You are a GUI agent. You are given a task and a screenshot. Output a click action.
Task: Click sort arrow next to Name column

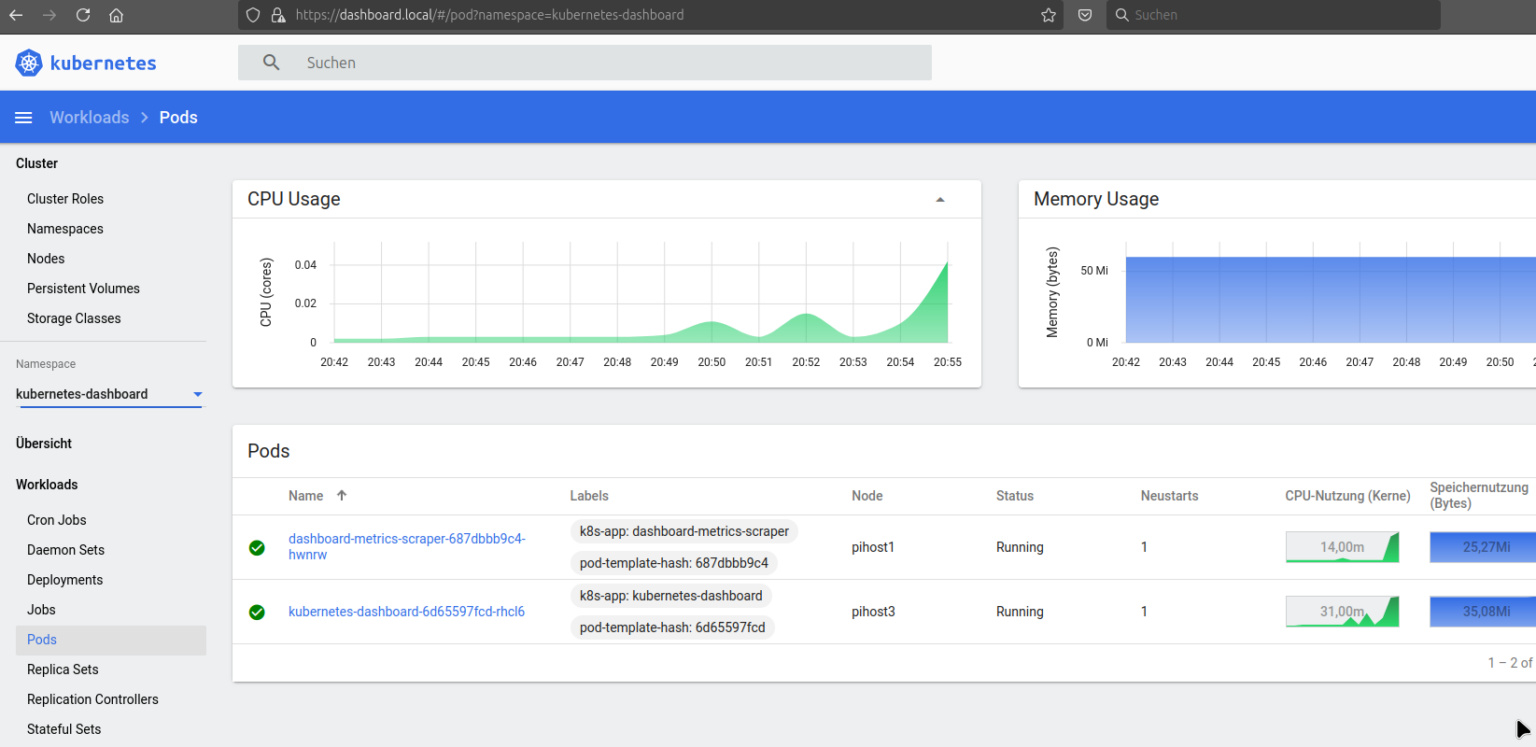pos(342,496)
